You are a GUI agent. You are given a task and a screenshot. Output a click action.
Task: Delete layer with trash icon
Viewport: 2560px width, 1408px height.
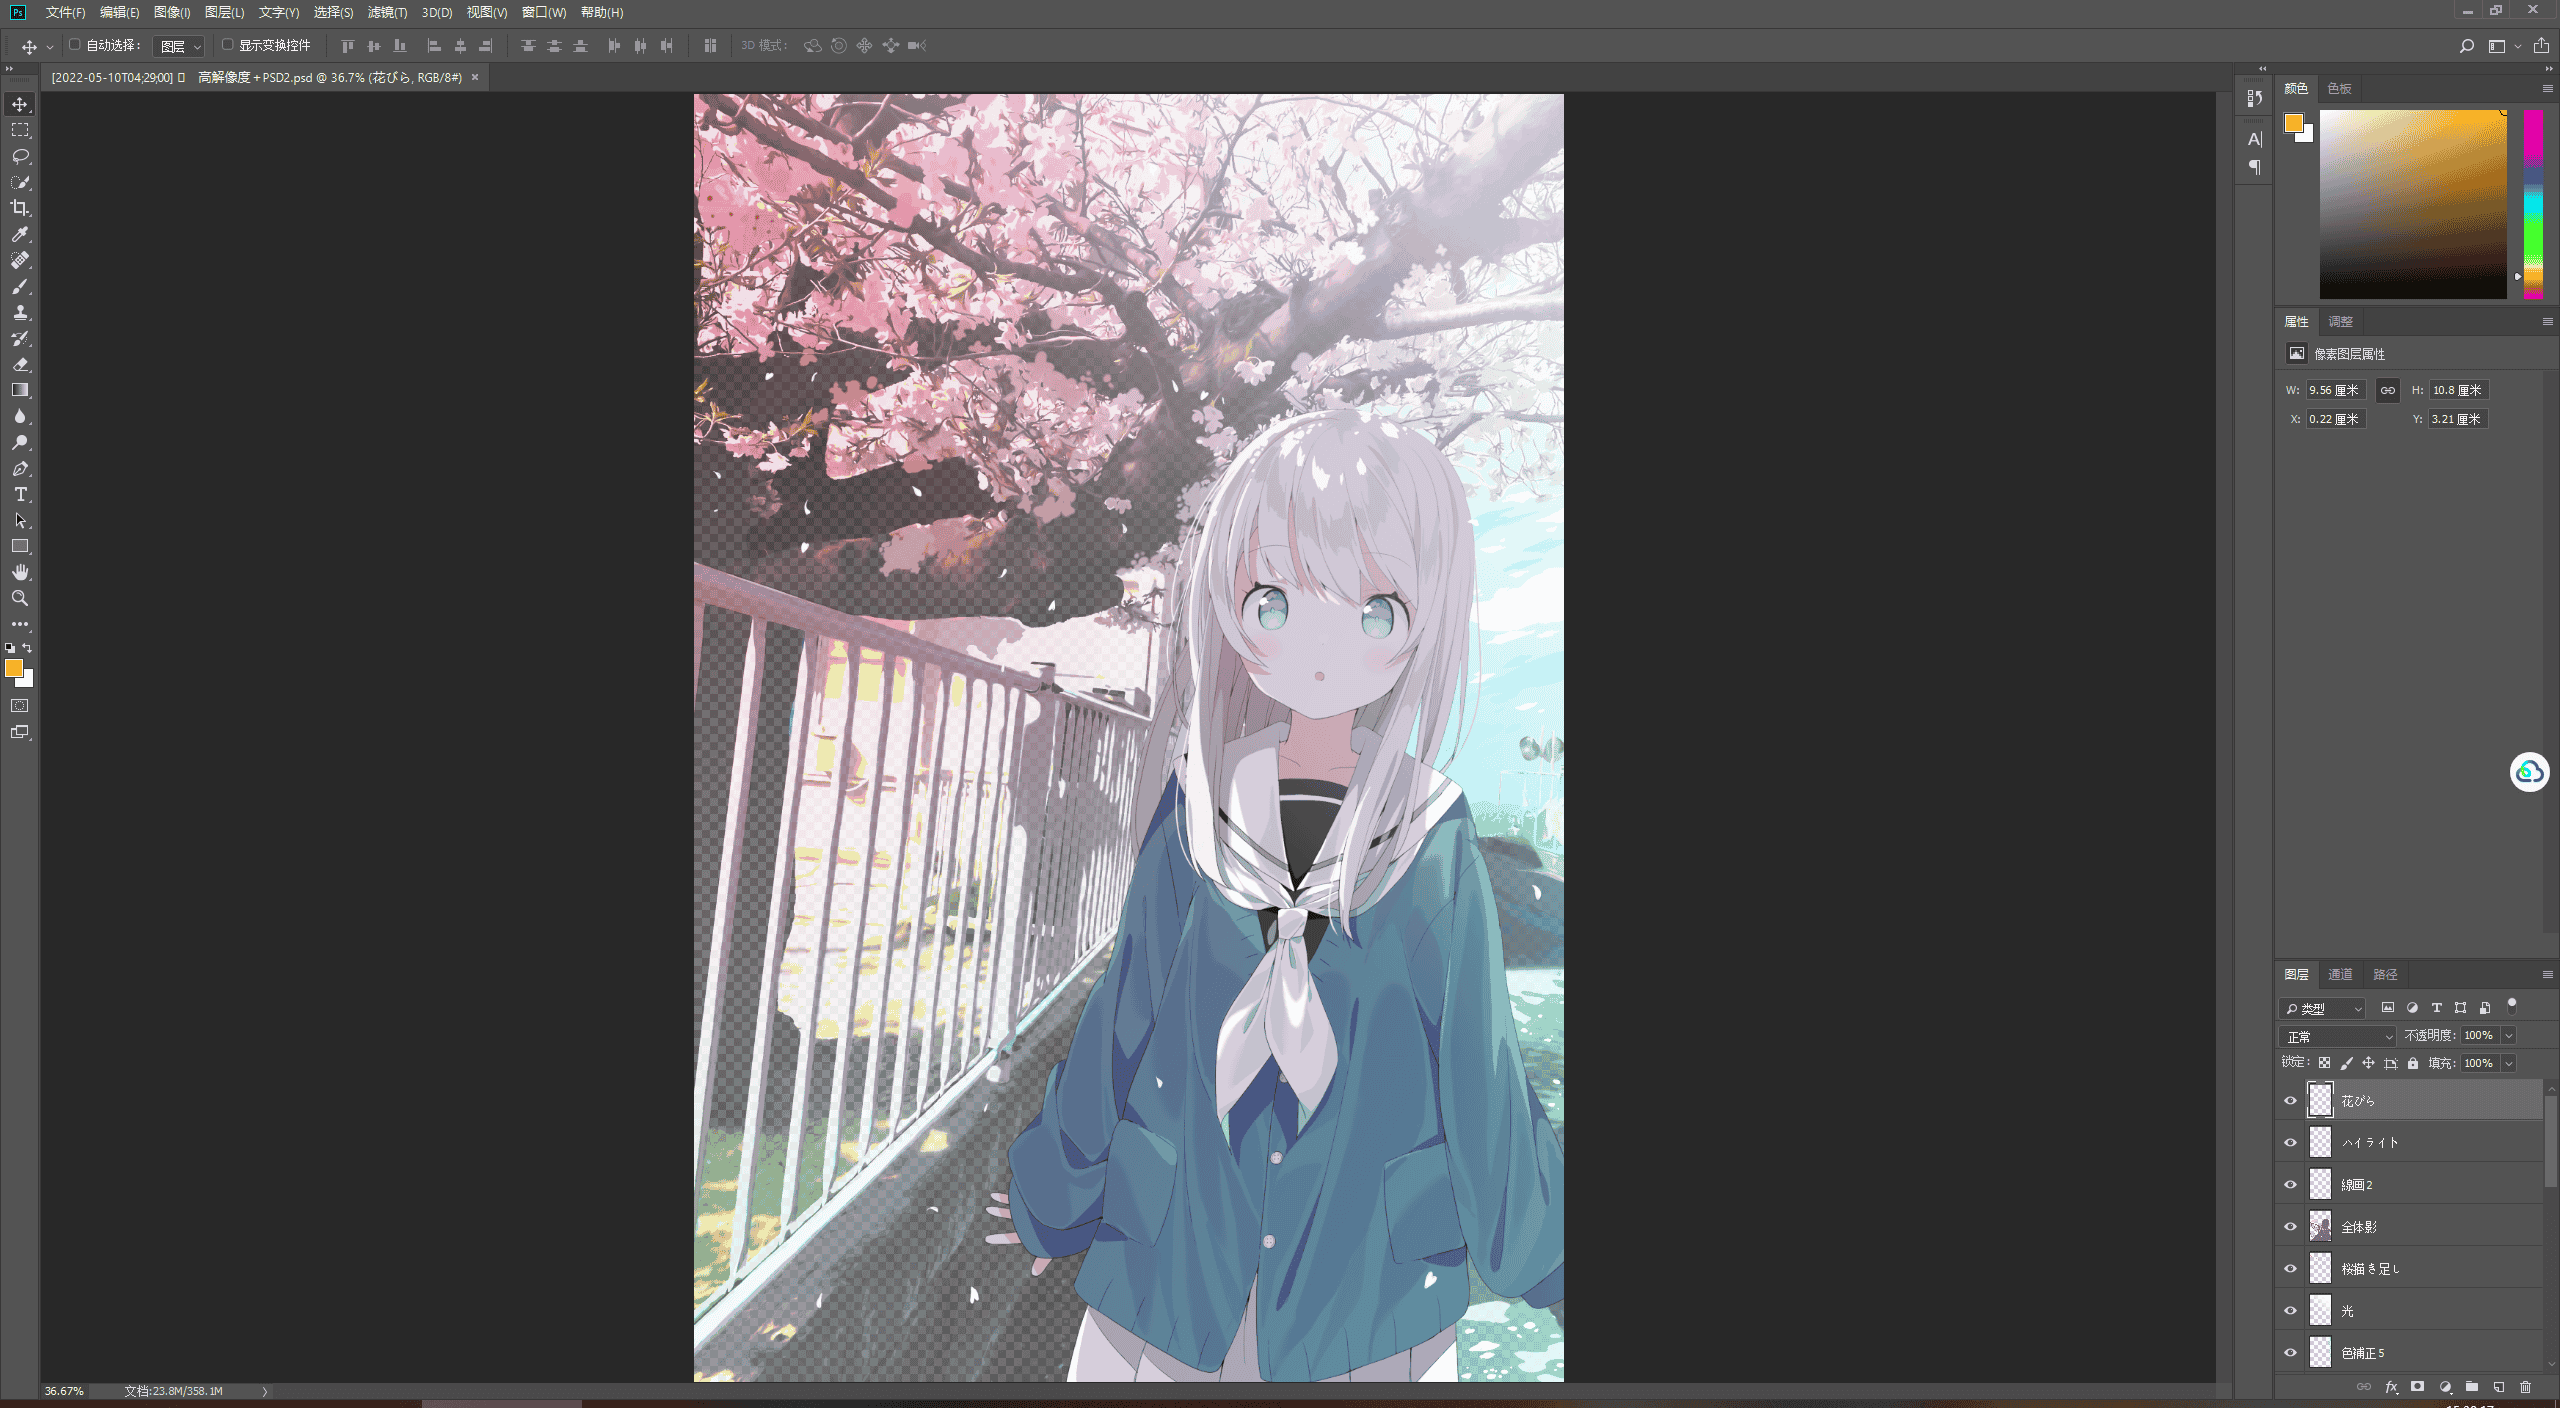2525,1387
